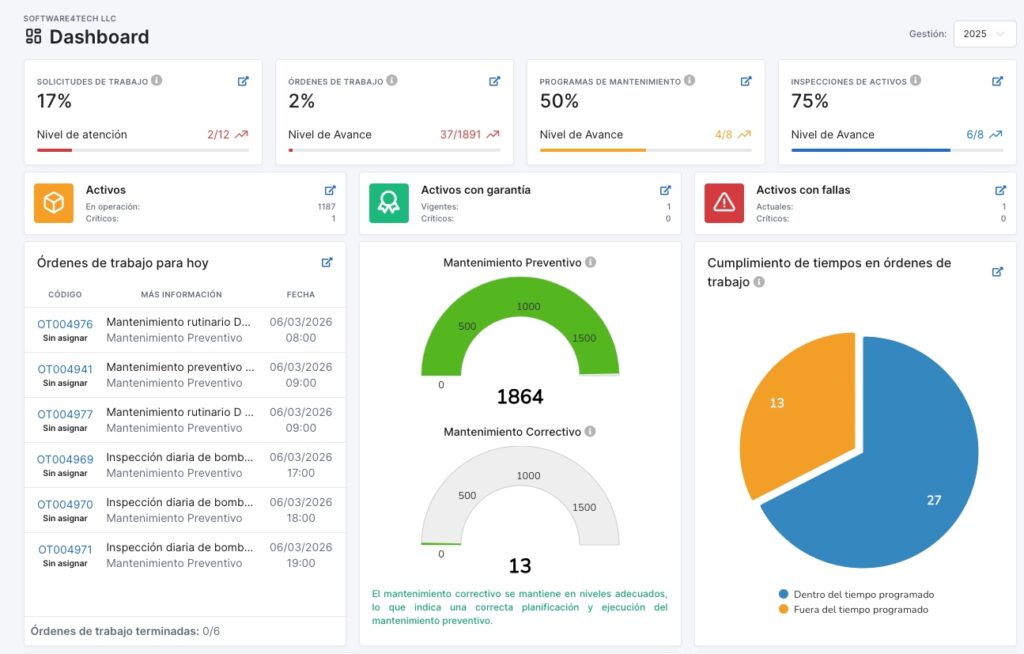Screen dimensions: 1024x654
Task: Open work order OT004971 link
Action: [x=65, y=549]
